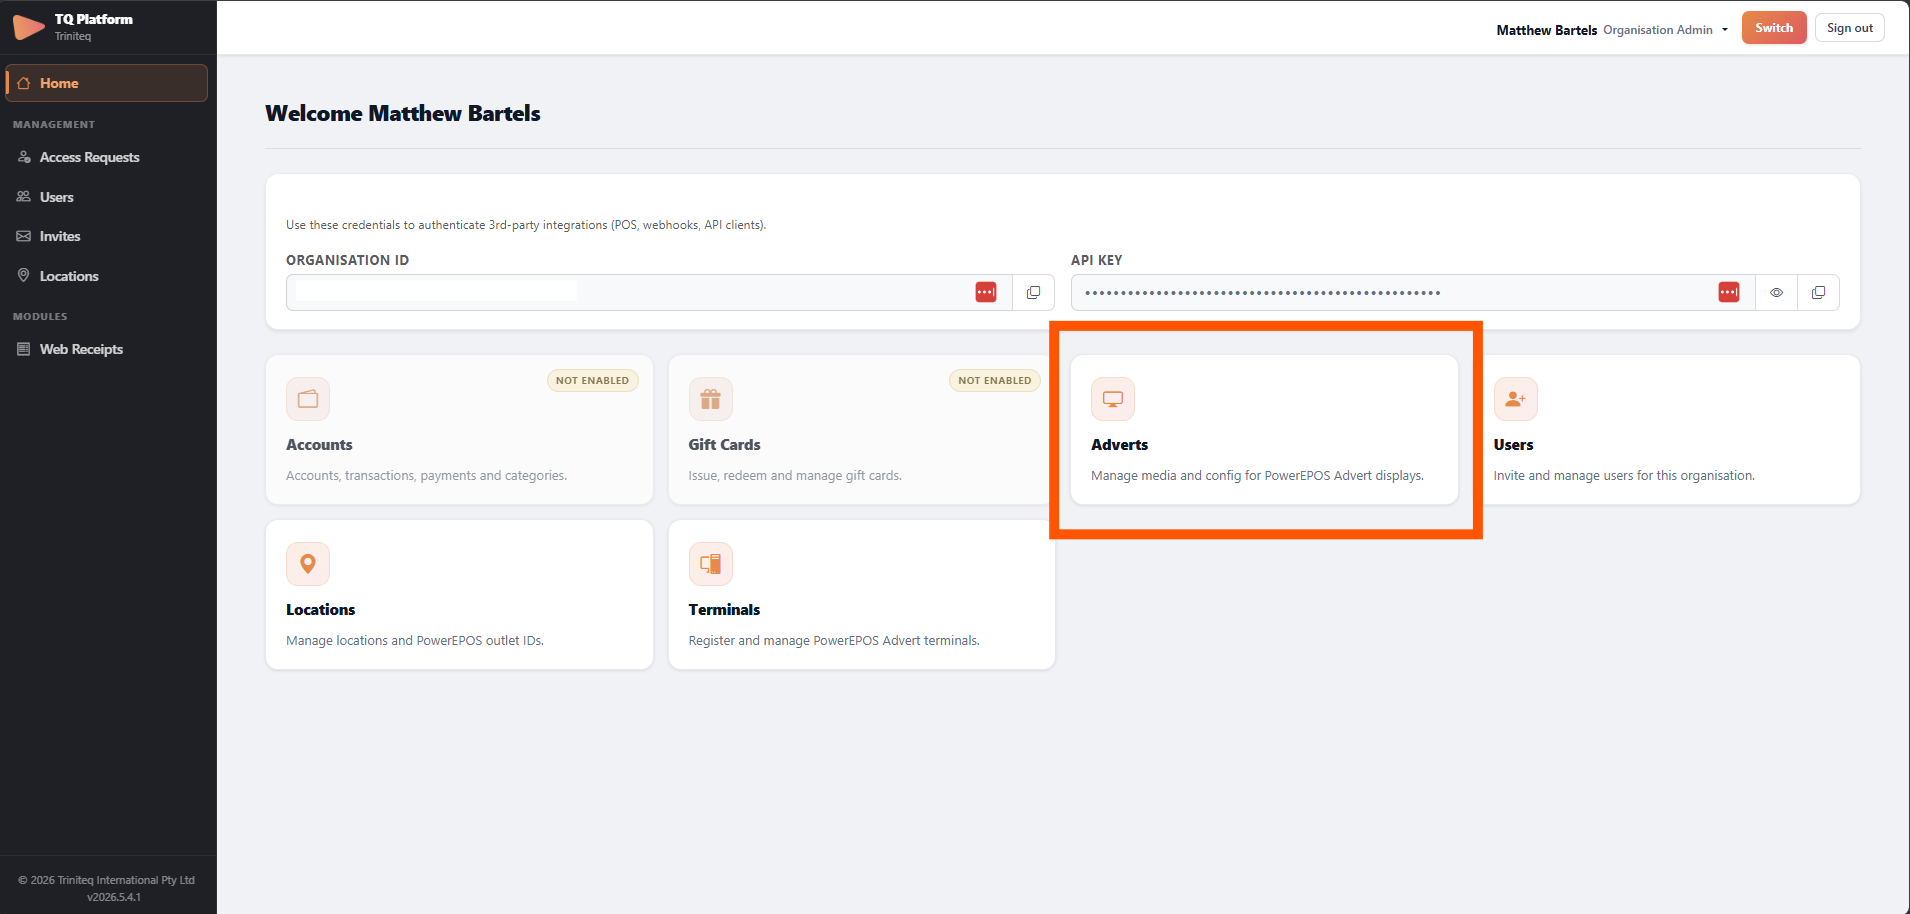Click the Matthew Bartels user name
The height and width of the screenshot is (914, 1910).
1546,30
